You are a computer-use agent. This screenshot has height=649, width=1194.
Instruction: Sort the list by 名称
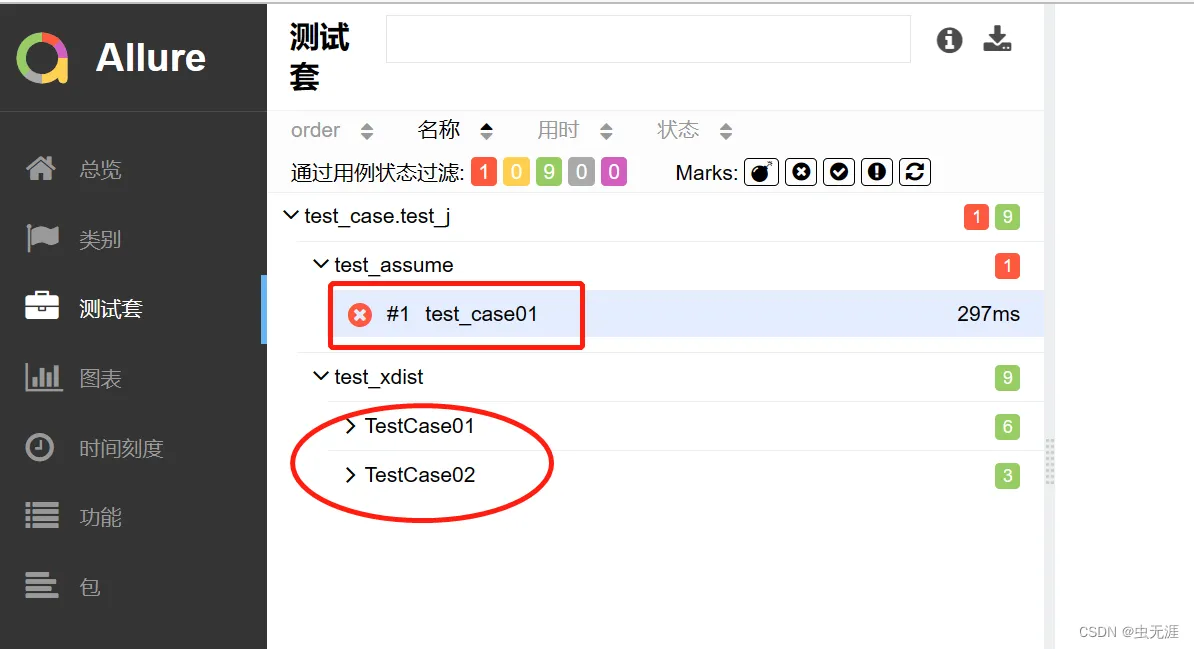[x=455, y=130]
